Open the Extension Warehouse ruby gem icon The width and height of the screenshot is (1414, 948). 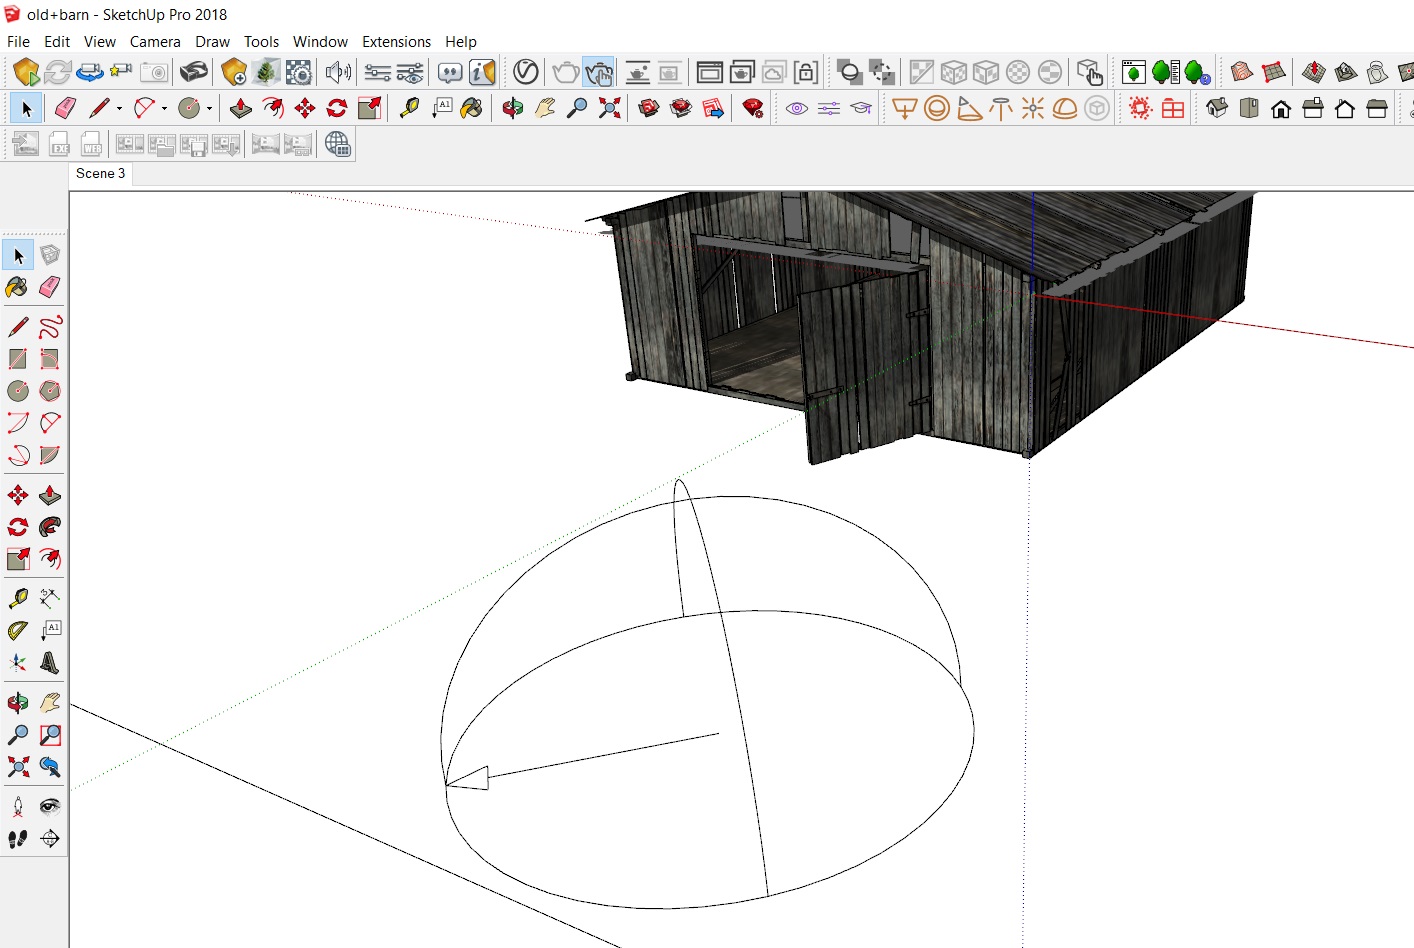coord(753,108)
